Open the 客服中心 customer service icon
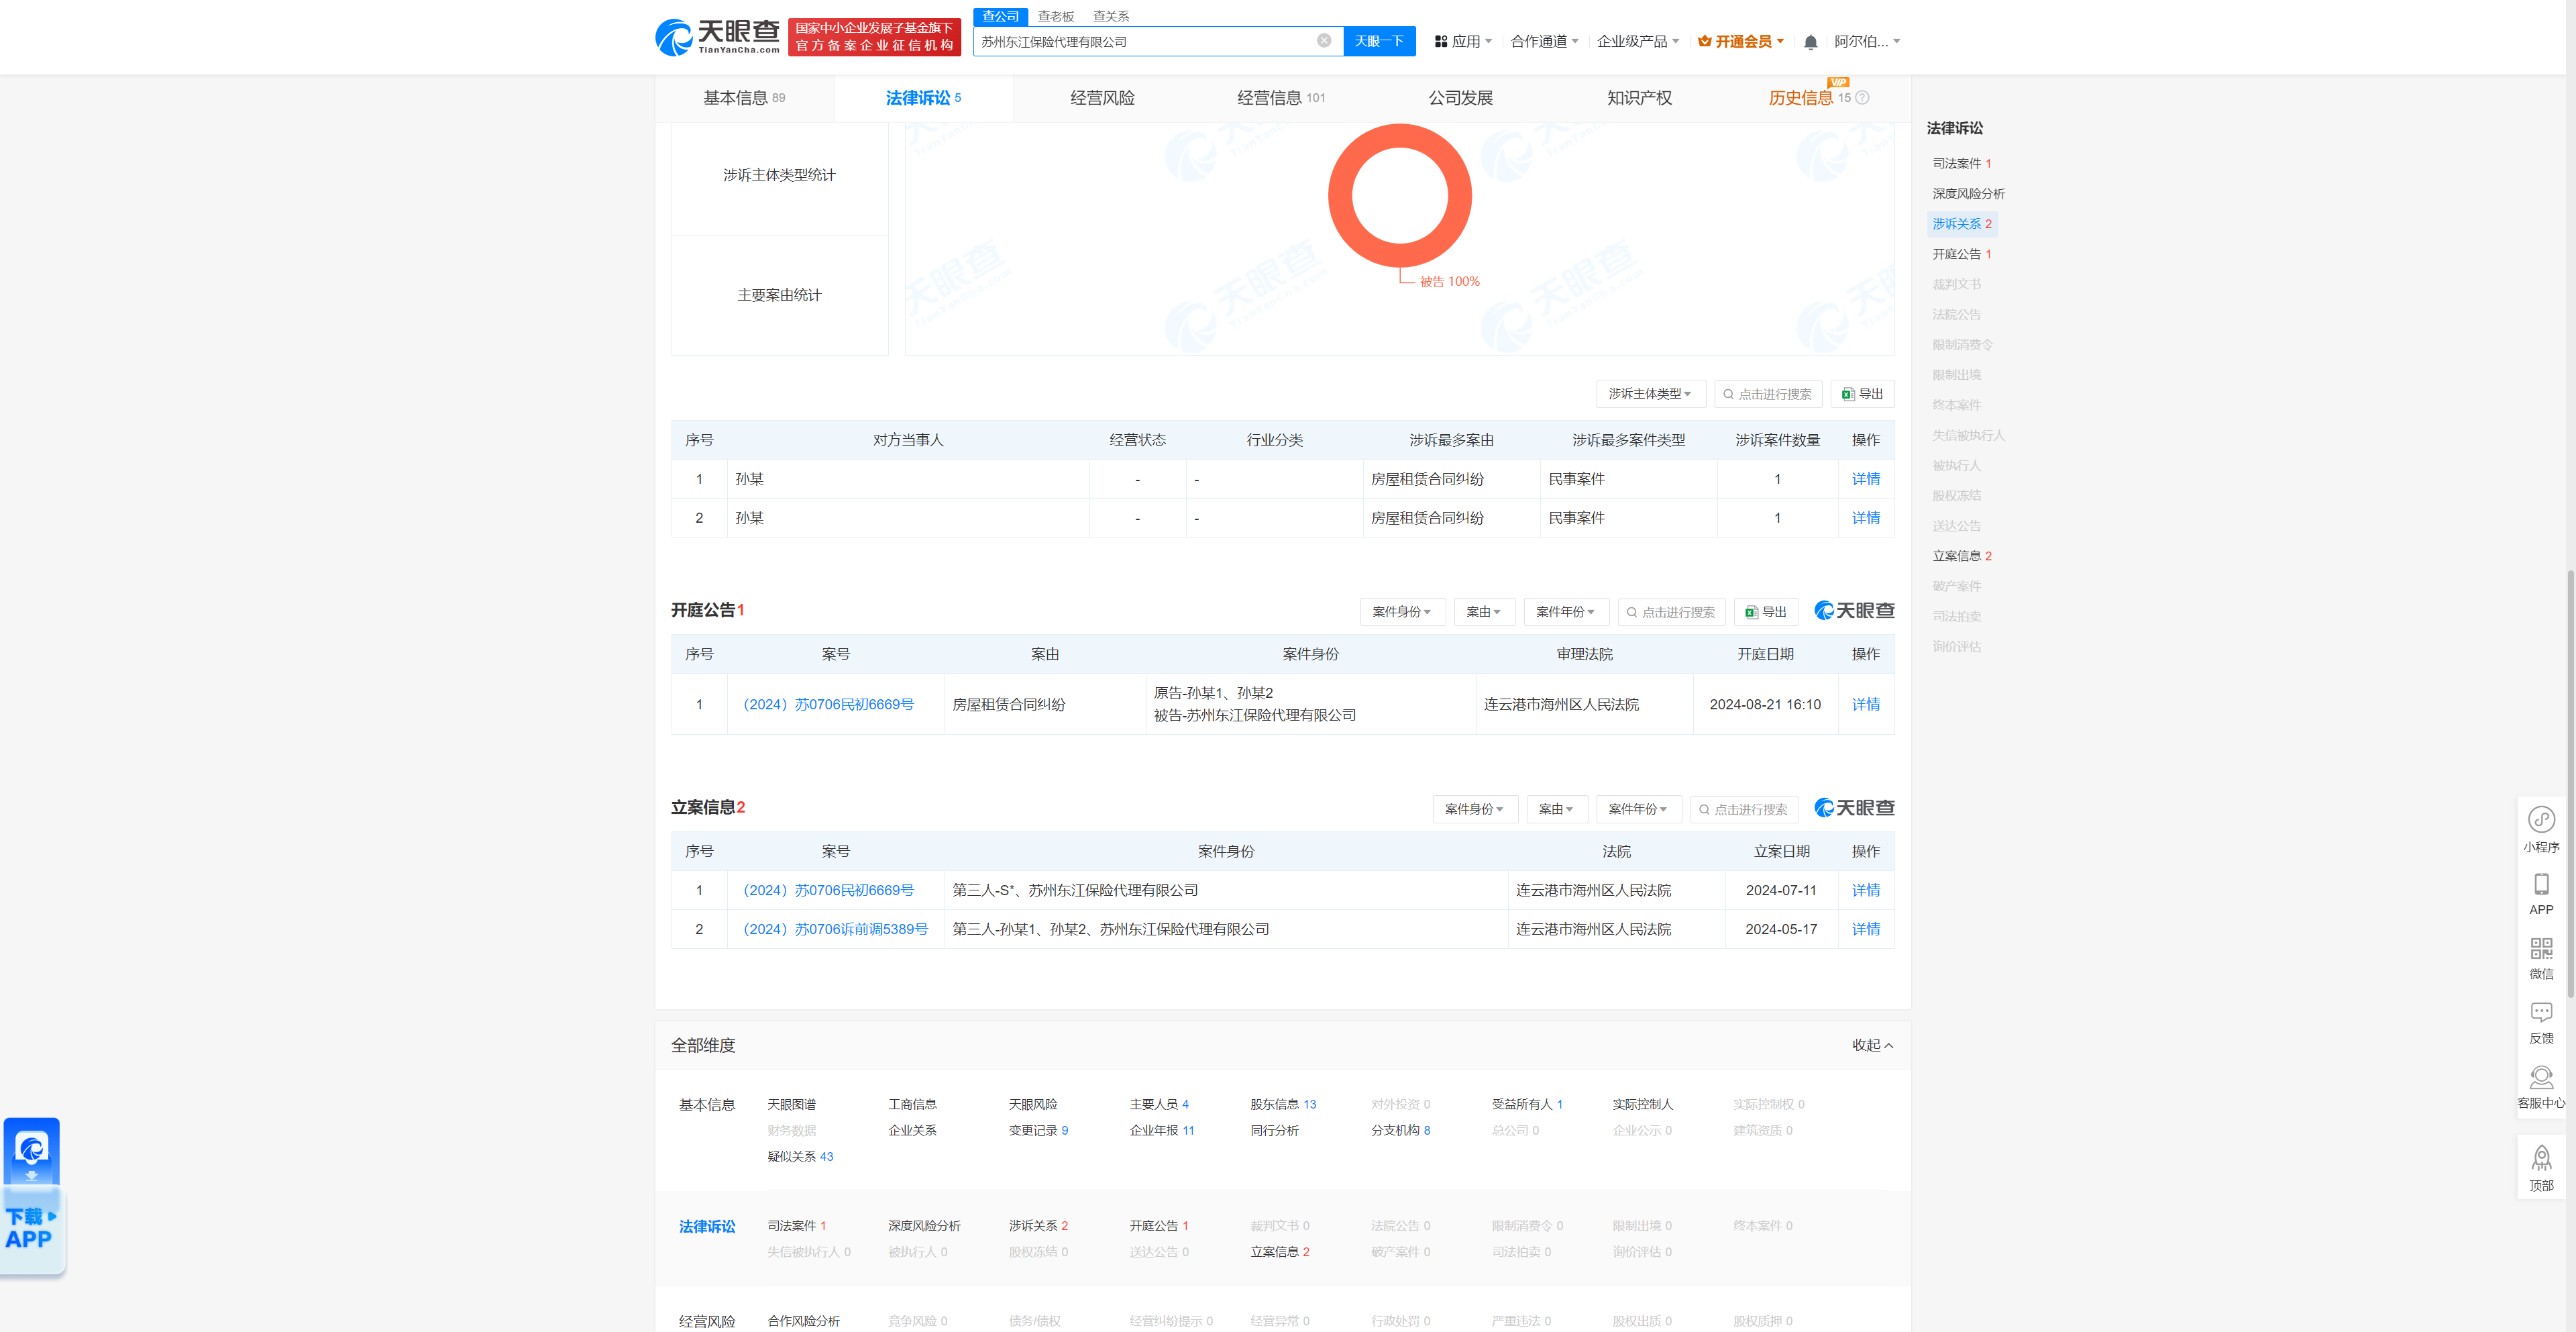 (x=2541, y=1087)
